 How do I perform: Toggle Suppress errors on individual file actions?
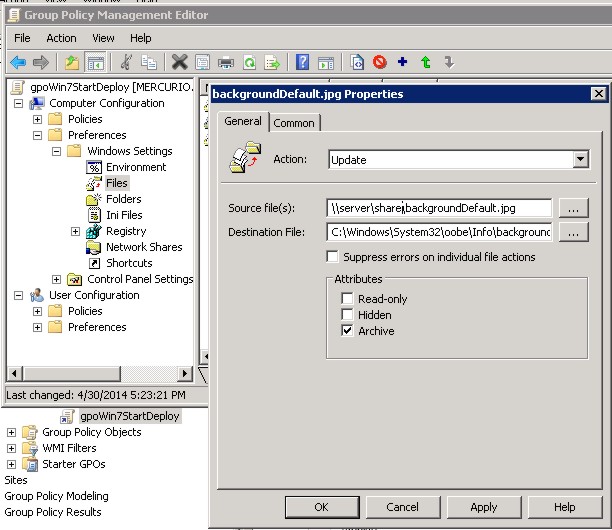click(333, 257)
